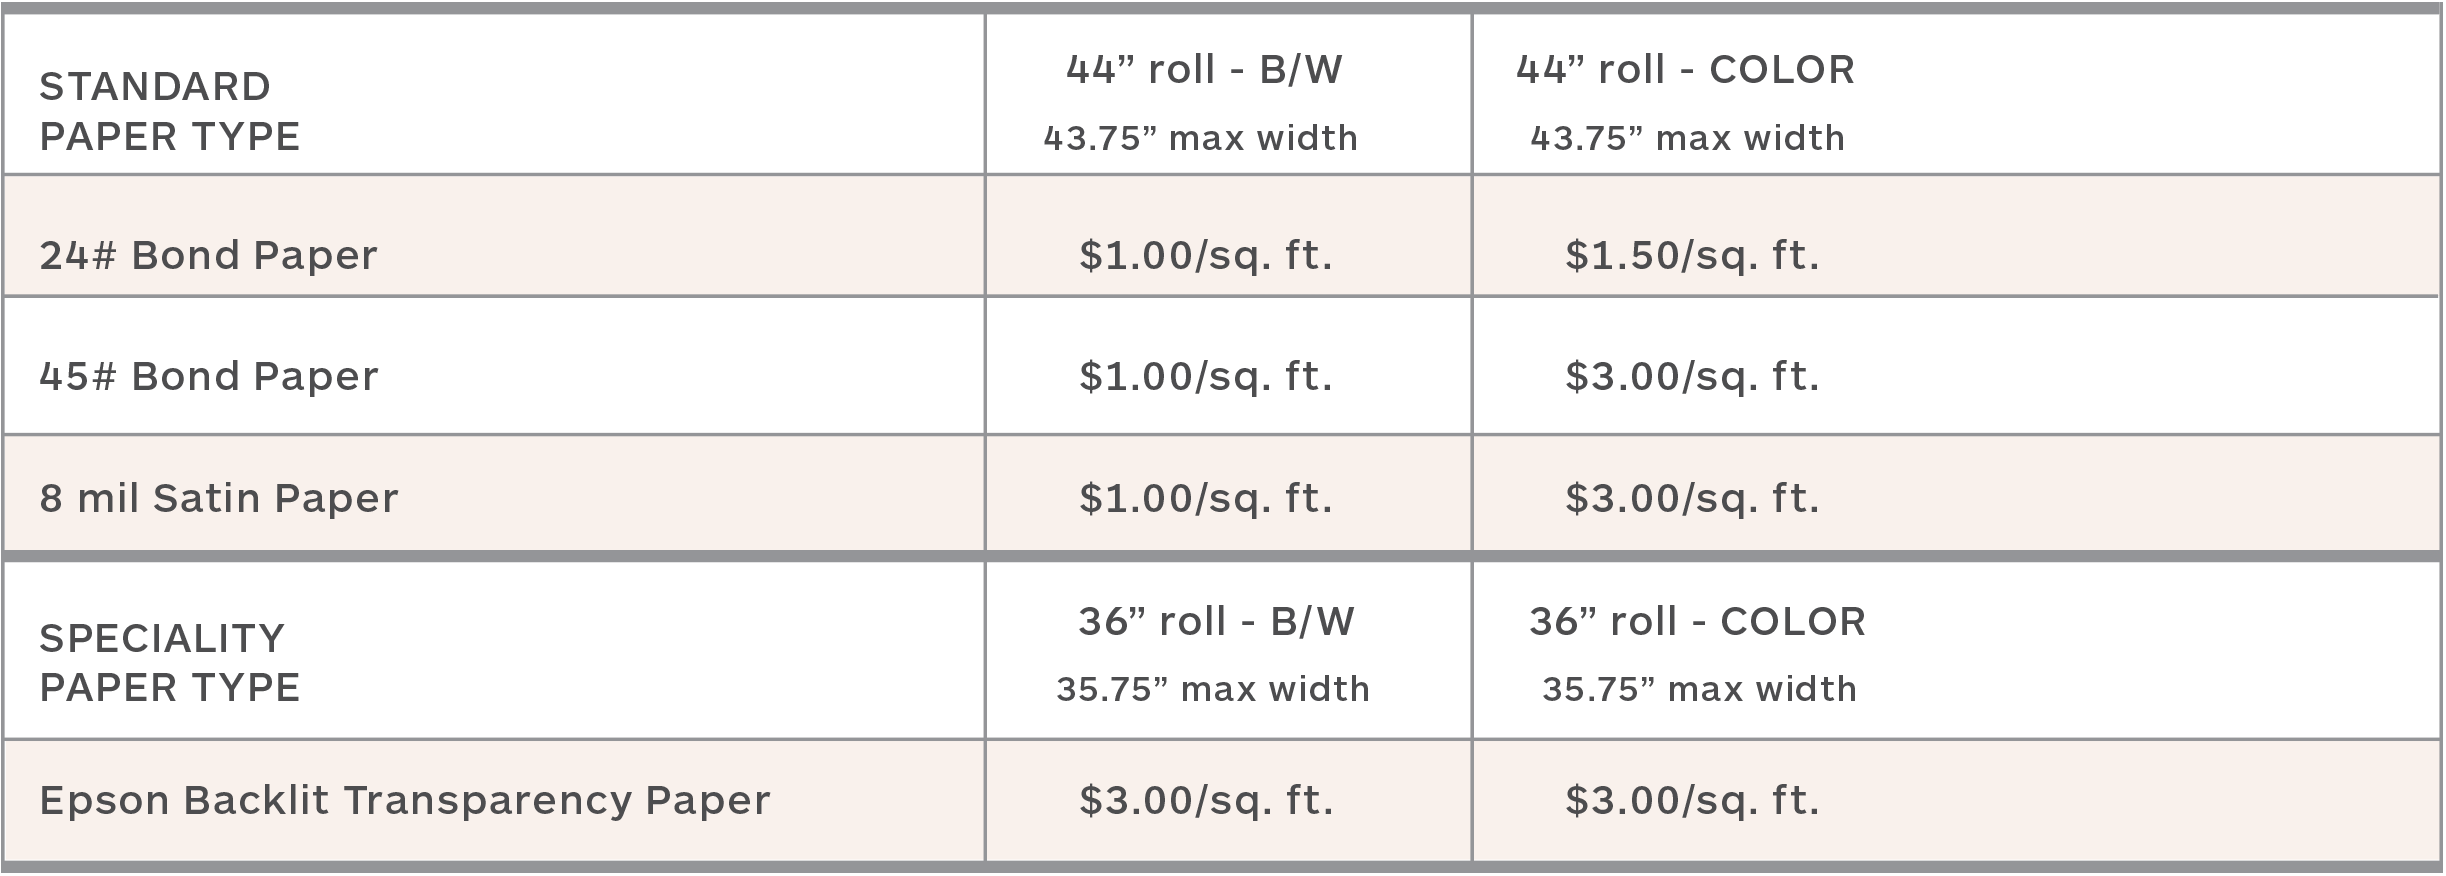Click 8 mil Satin color price cell
The width and height of the screenshot is (2446, 876).
[x=1692, y=497]
